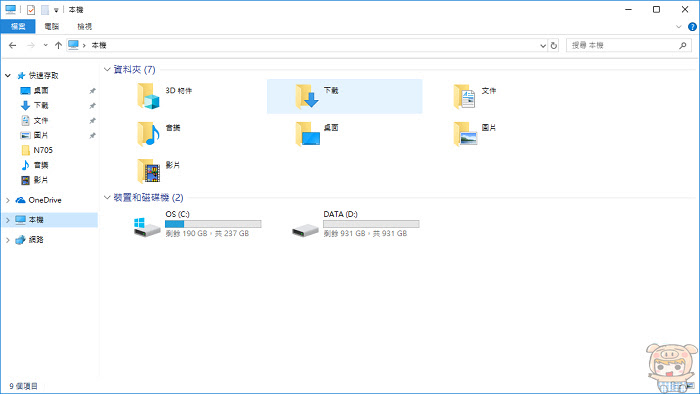Expand the 網路 tree node
Viewport: 700px width, 394px height.
click(8, 240)
